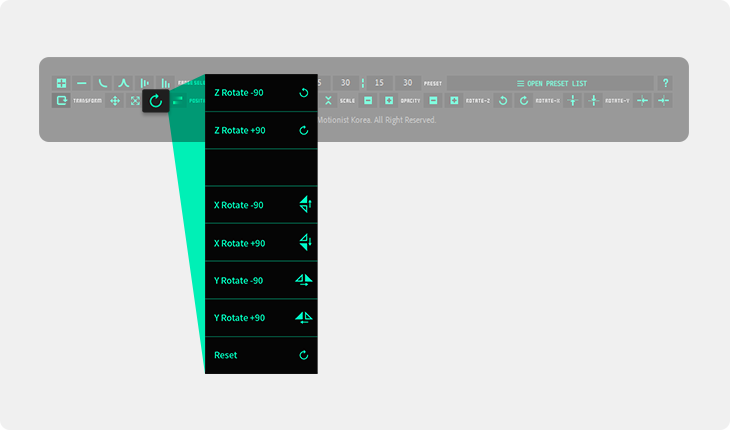Click the rectangle arrow icon beside Transform

point(61,101)
